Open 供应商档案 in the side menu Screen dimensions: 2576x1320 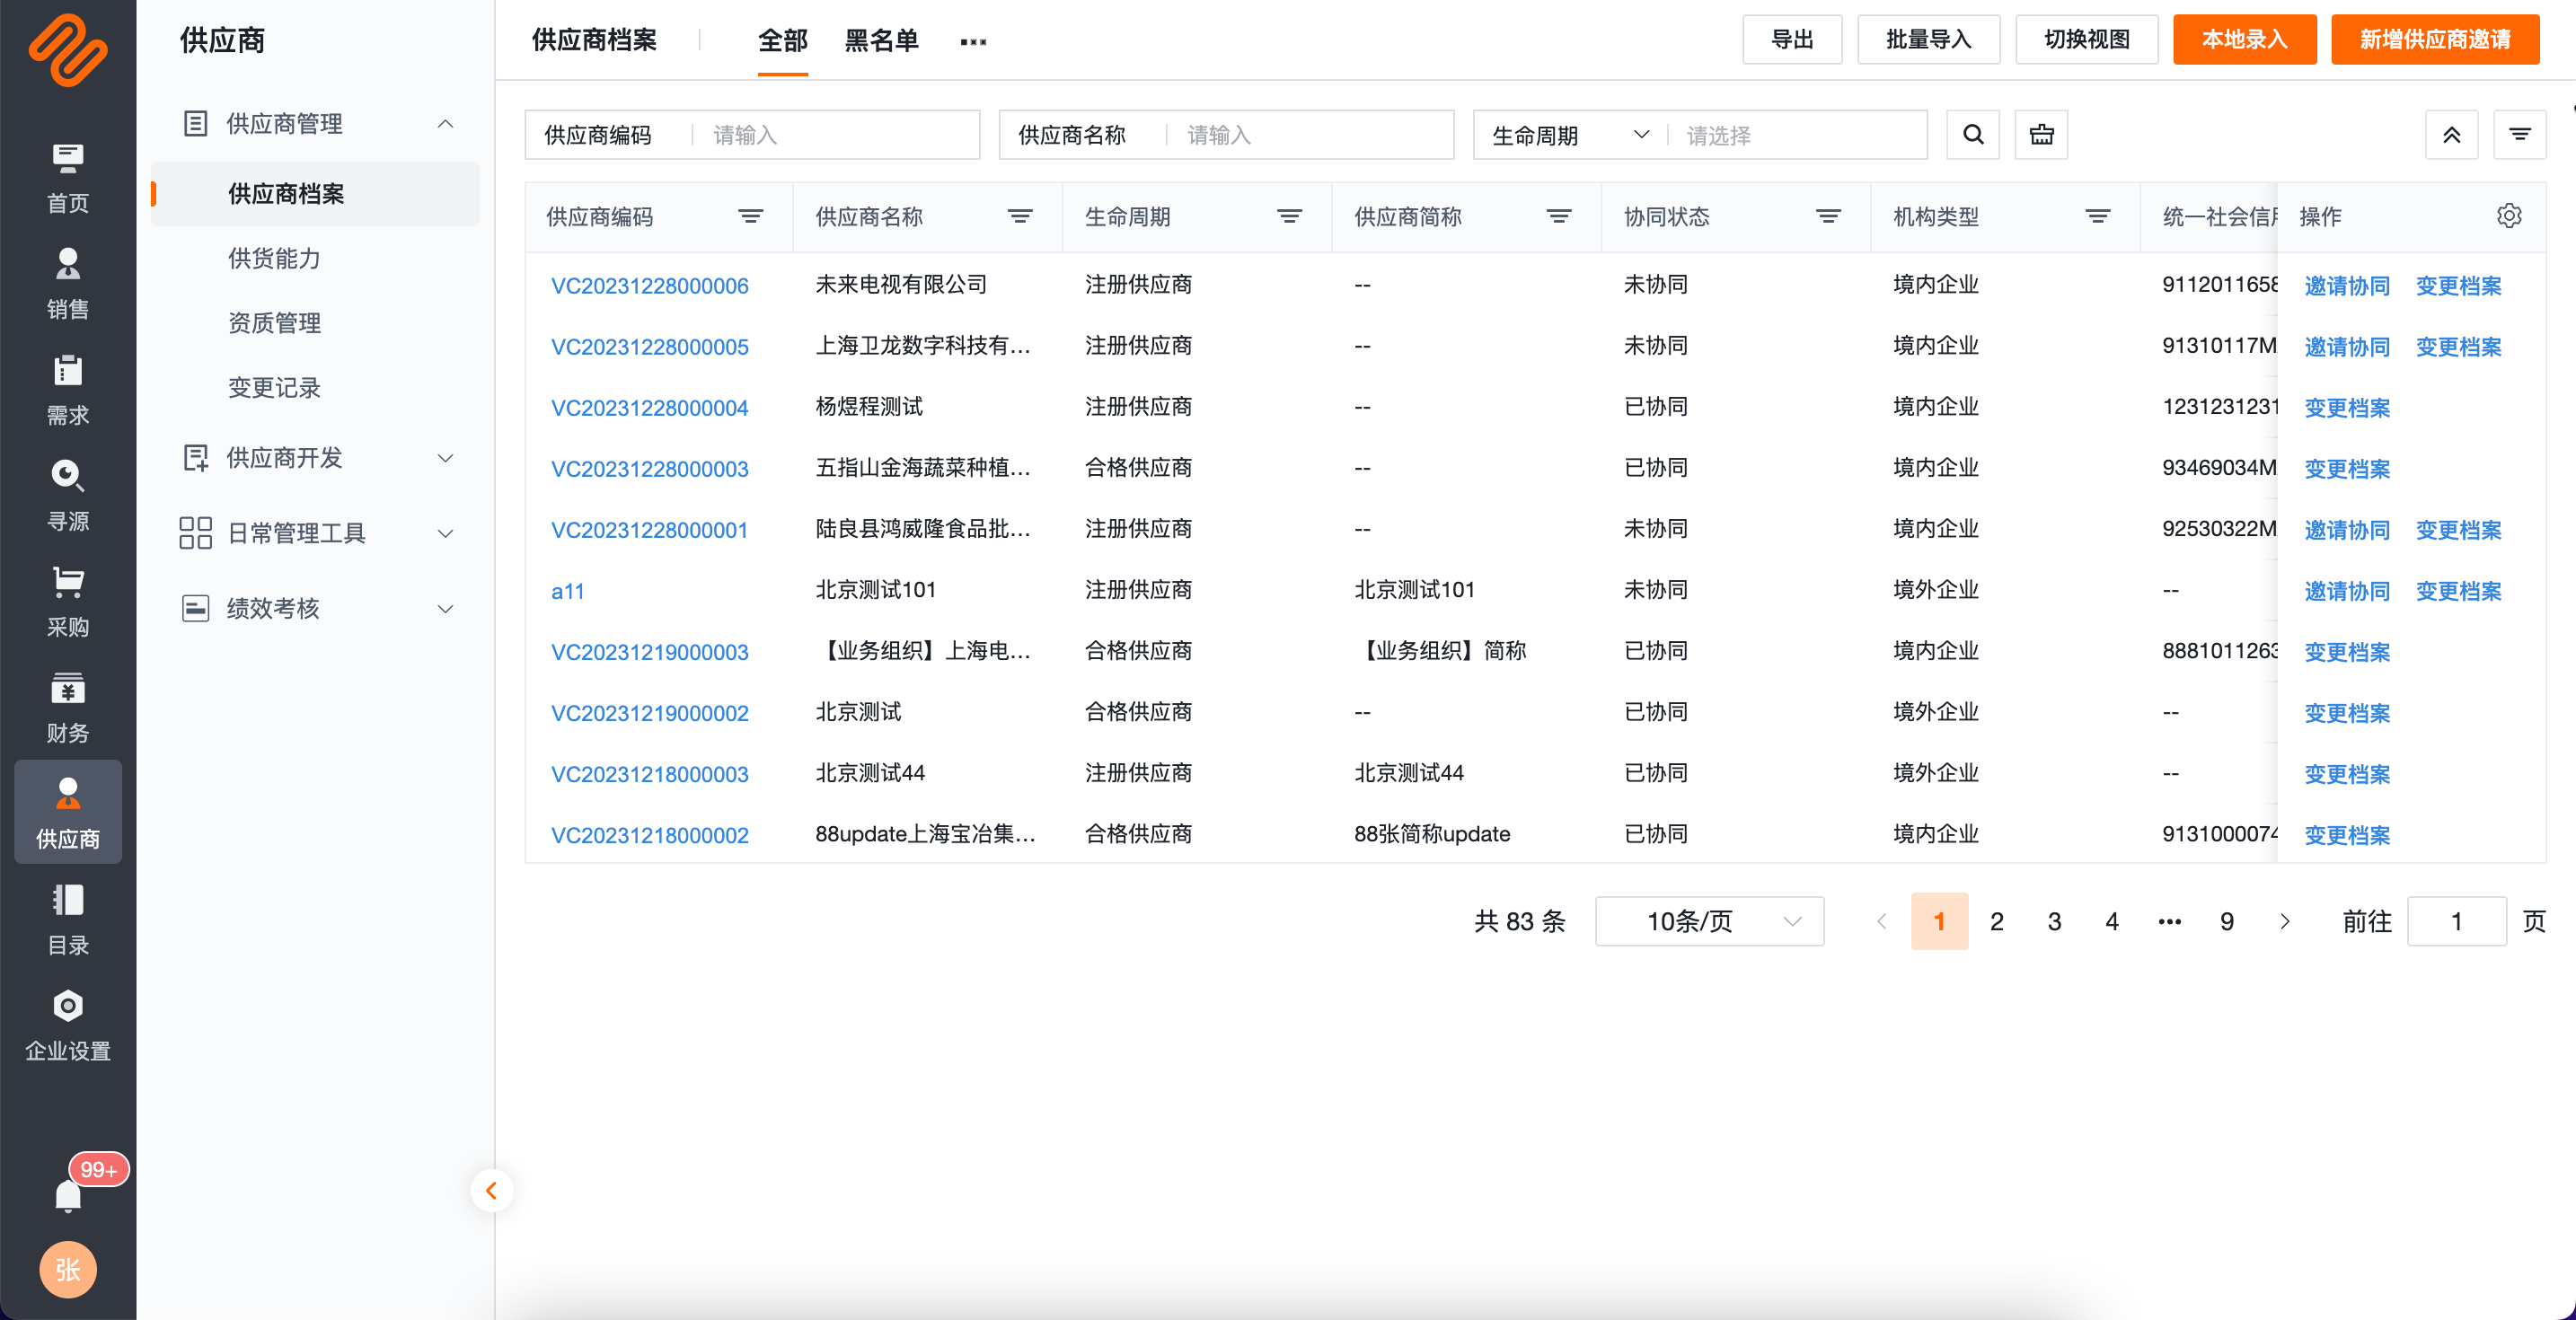click(x=316, y=194)
